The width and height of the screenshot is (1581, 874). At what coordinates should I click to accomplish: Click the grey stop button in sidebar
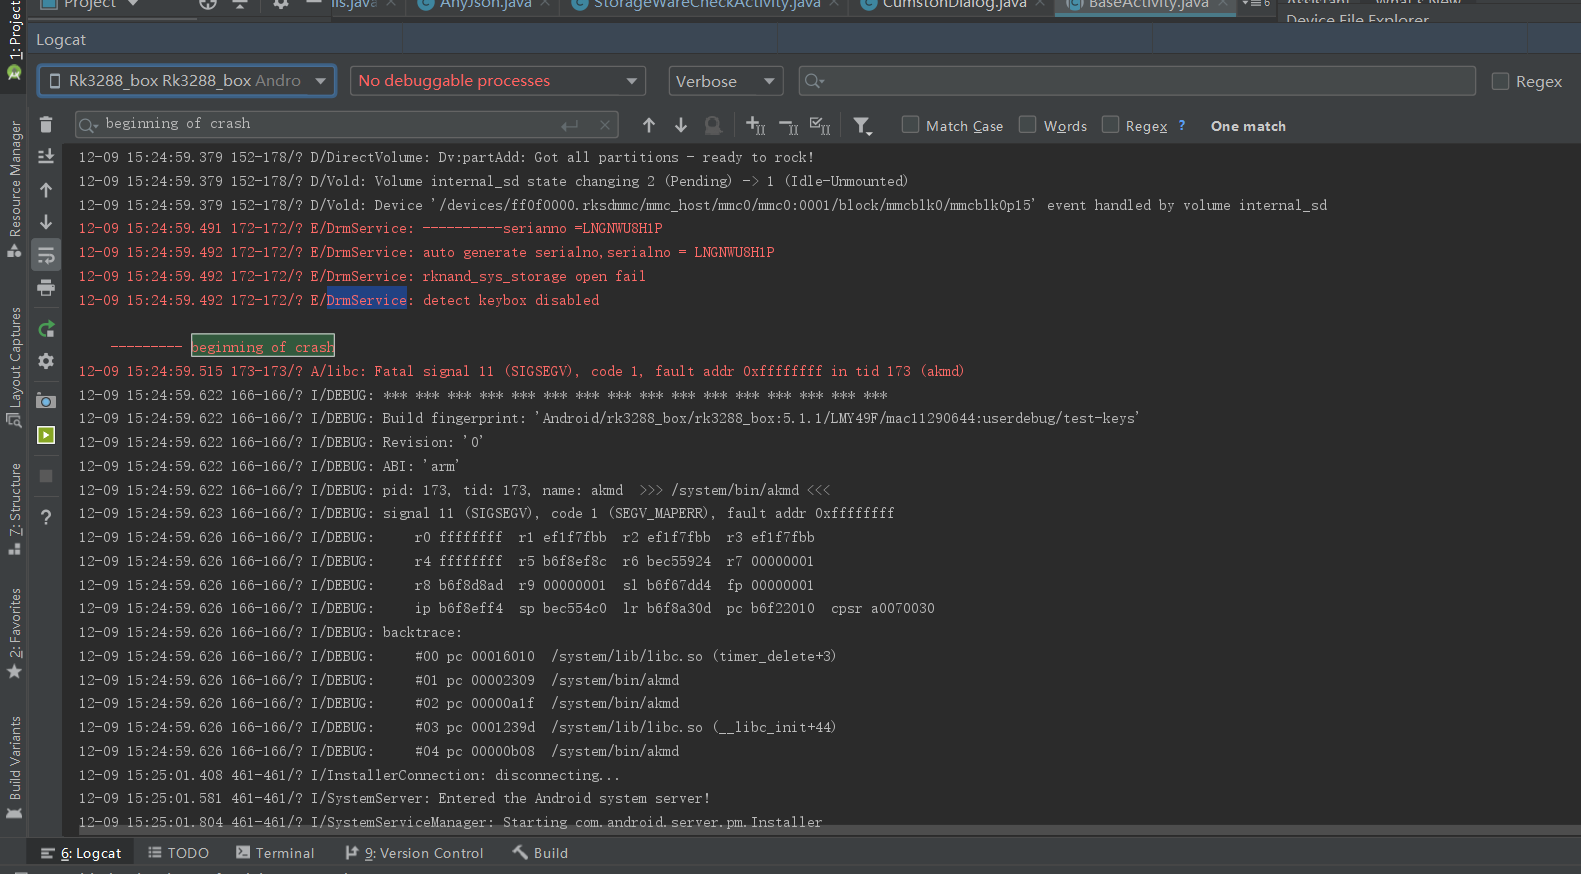click(46, 476)
